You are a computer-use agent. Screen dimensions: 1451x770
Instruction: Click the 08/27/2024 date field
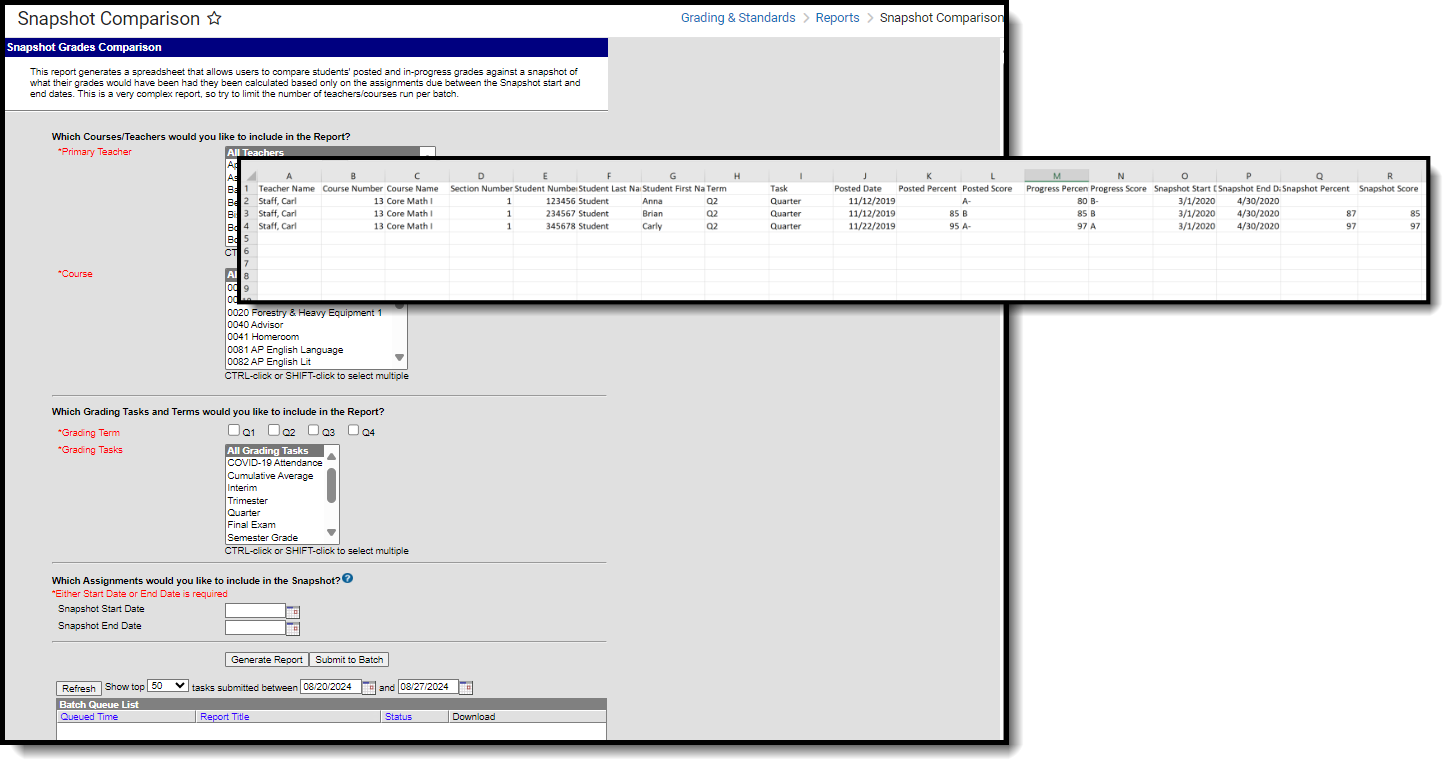(x=428, y=687)
